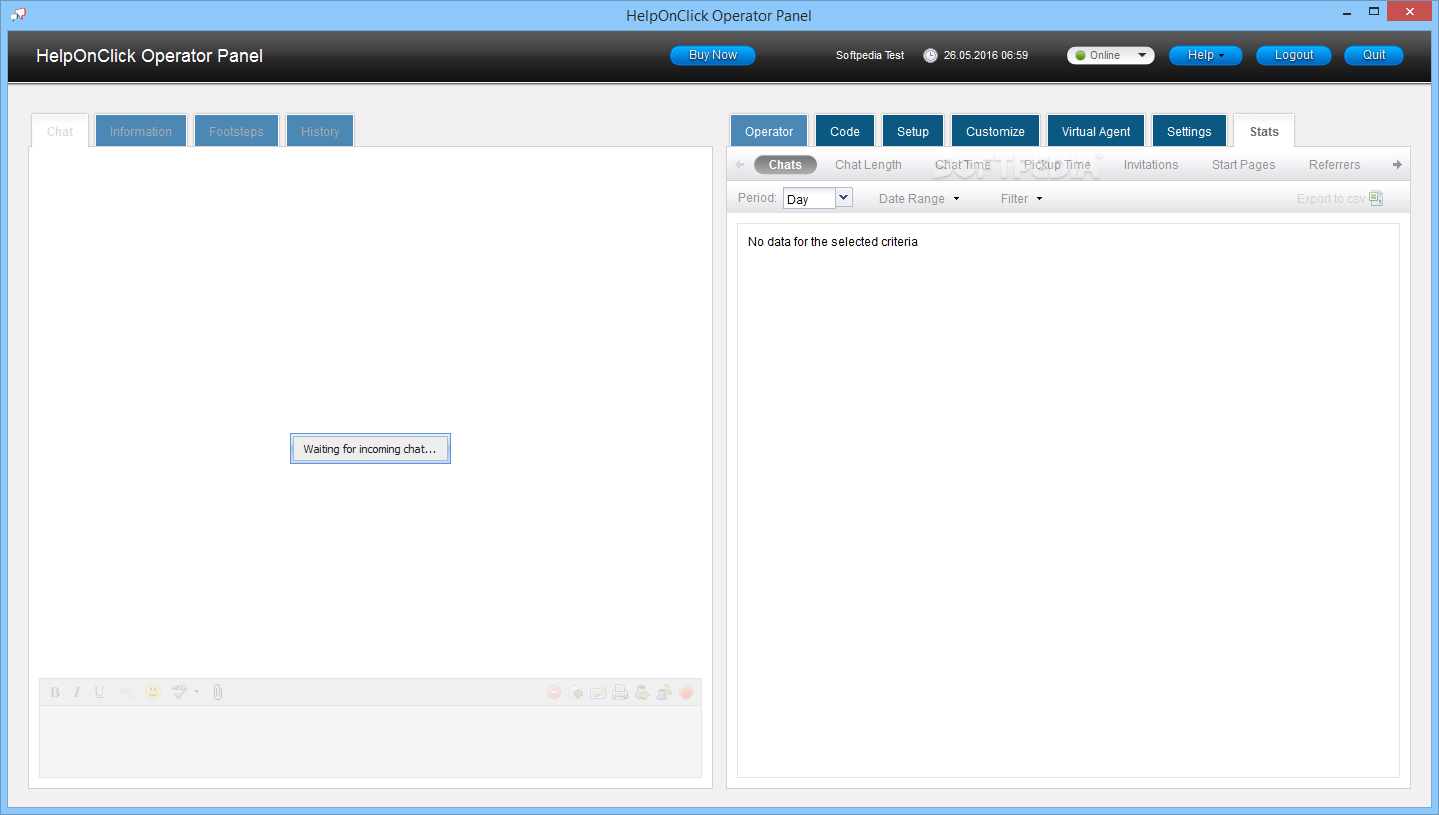Click the green arrow push page icon
Image resolution: width=1439 pixels, height=815 pixels.
pos(576,692)
